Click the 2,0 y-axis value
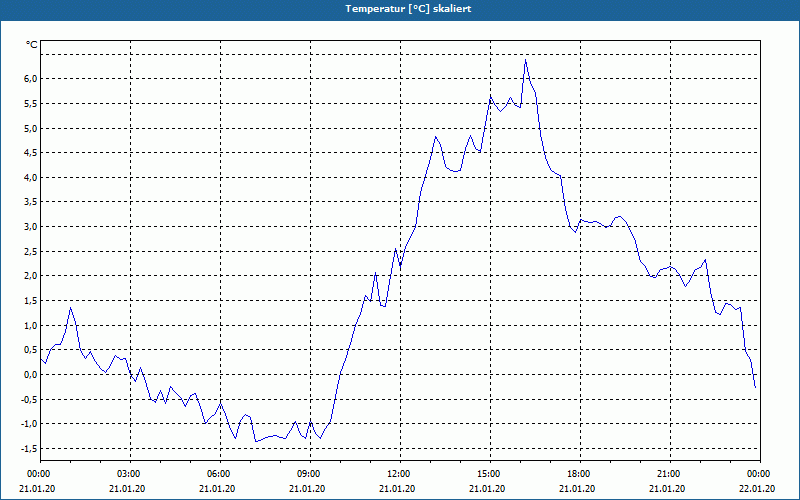The width and height of the screenshot is (800, 500). coord(31,276)
